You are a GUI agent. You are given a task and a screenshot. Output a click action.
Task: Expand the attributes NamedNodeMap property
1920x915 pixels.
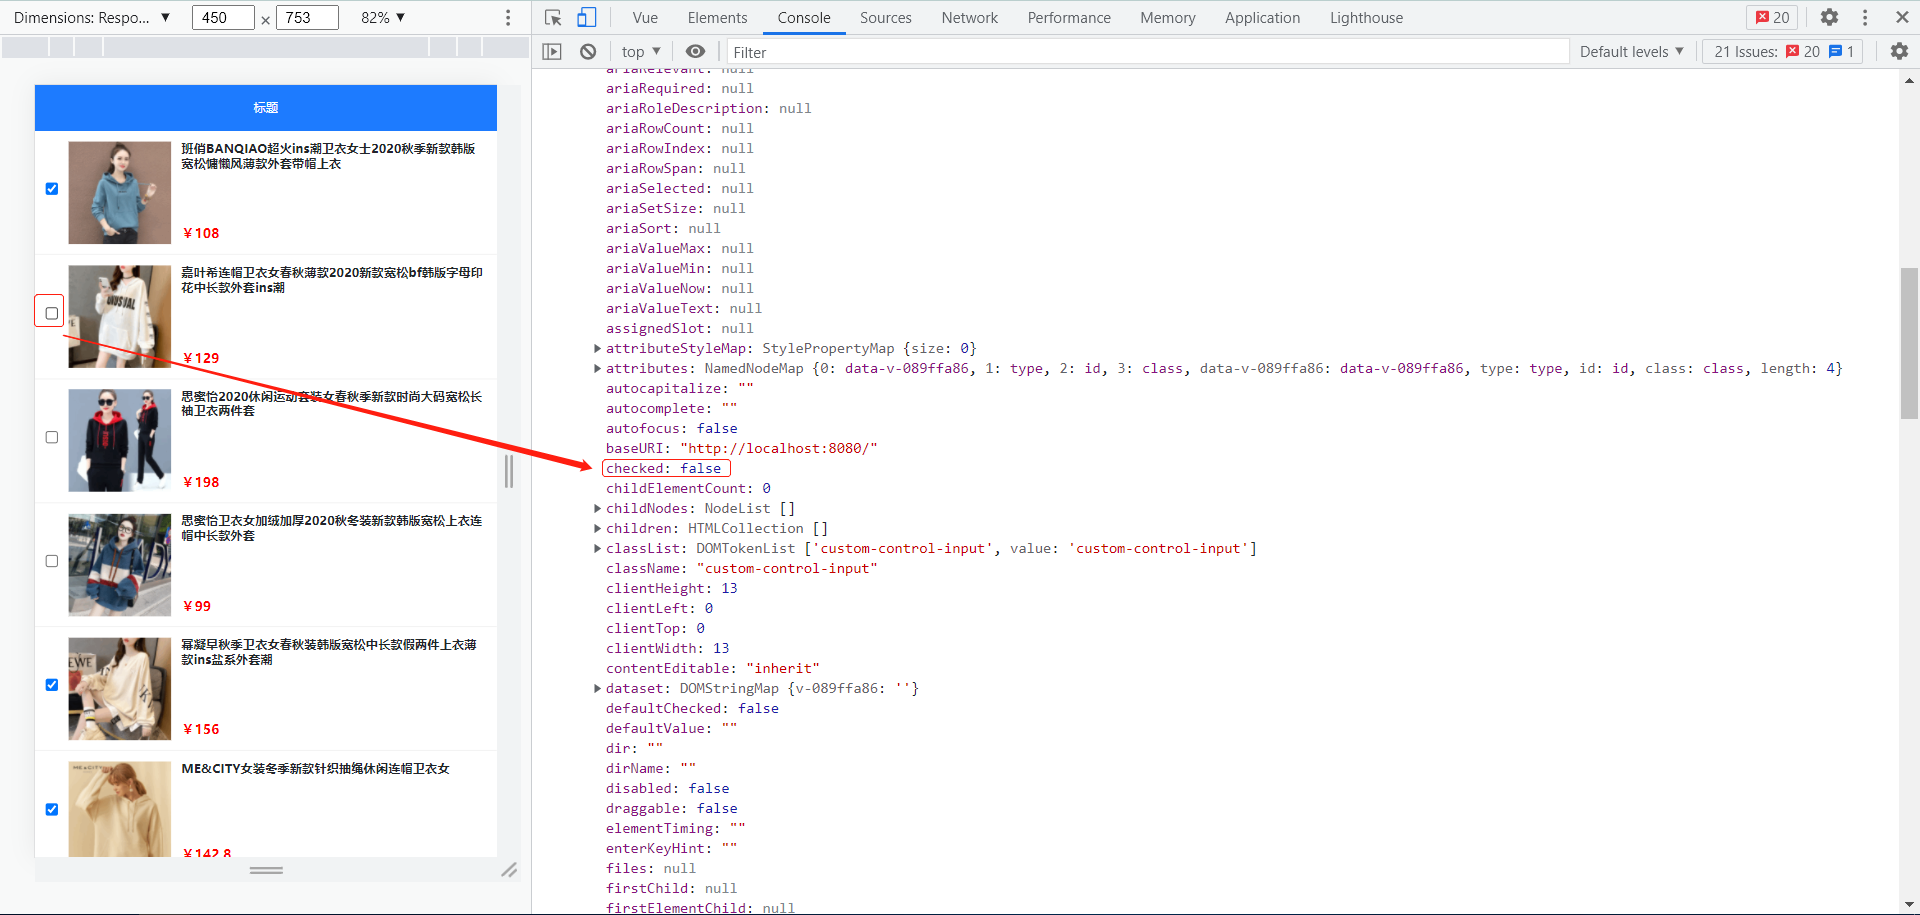(x=597, y=368)
